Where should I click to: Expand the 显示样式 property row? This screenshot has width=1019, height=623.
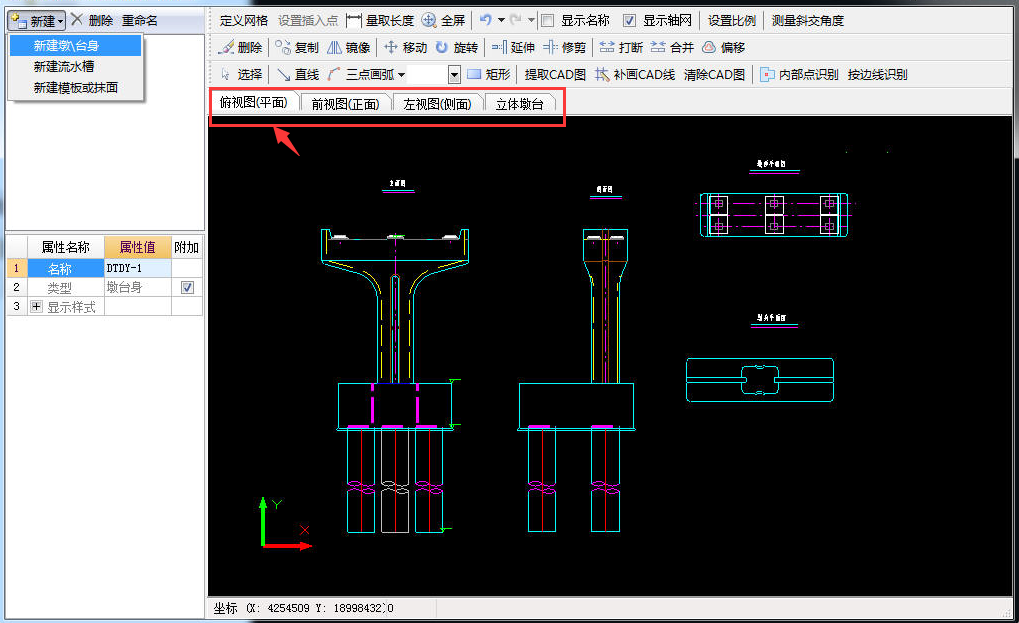tap(37, 307)
